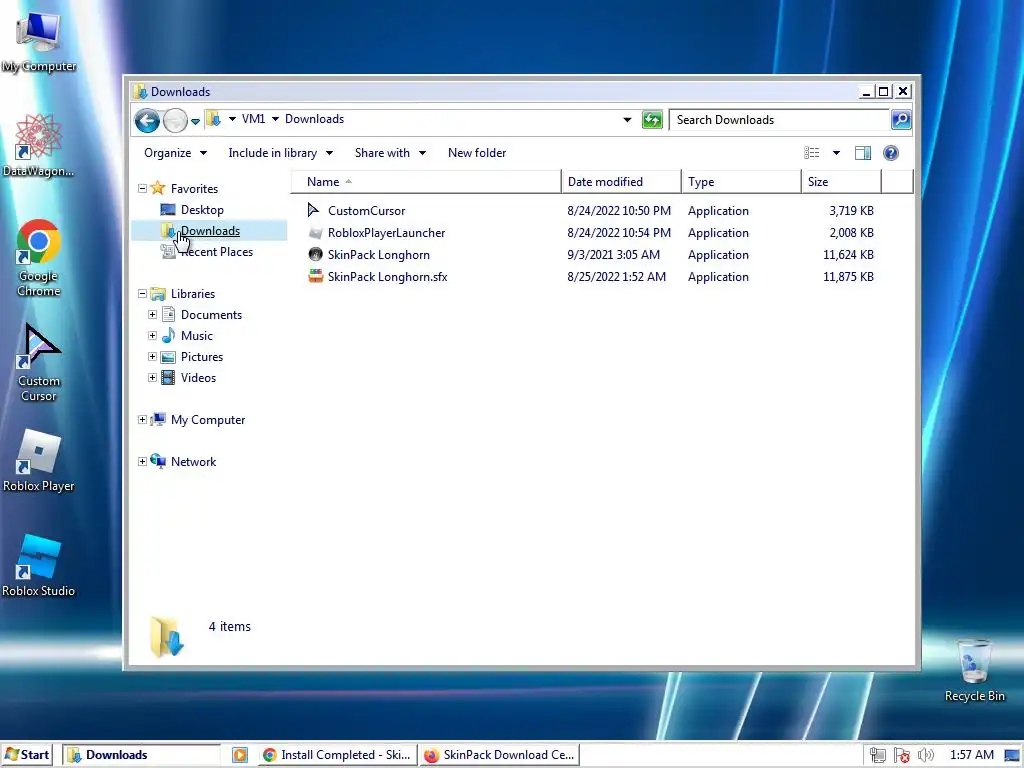Image resolution: width=1024 pixels, height=768 pixels.
Task: Expand the Pictures library node
Action: coord(152,357)
